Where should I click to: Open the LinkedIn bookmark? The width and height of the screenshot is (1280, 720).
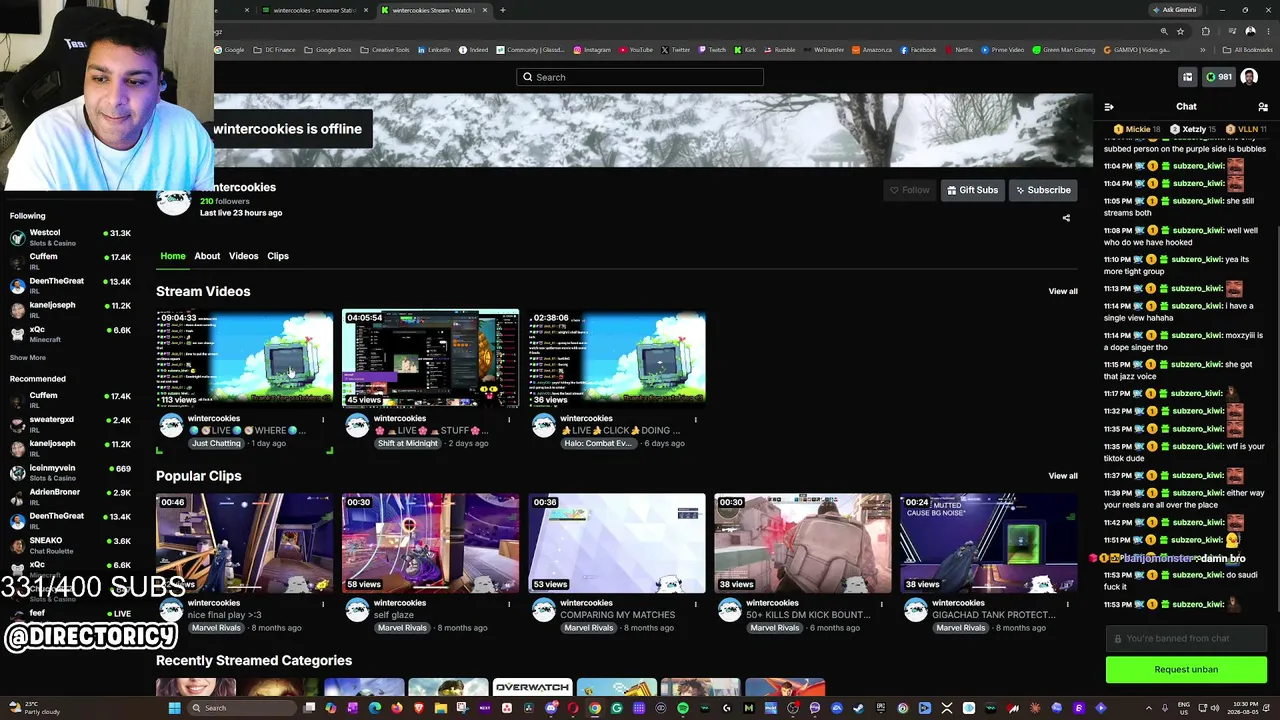tap(434, 50)
